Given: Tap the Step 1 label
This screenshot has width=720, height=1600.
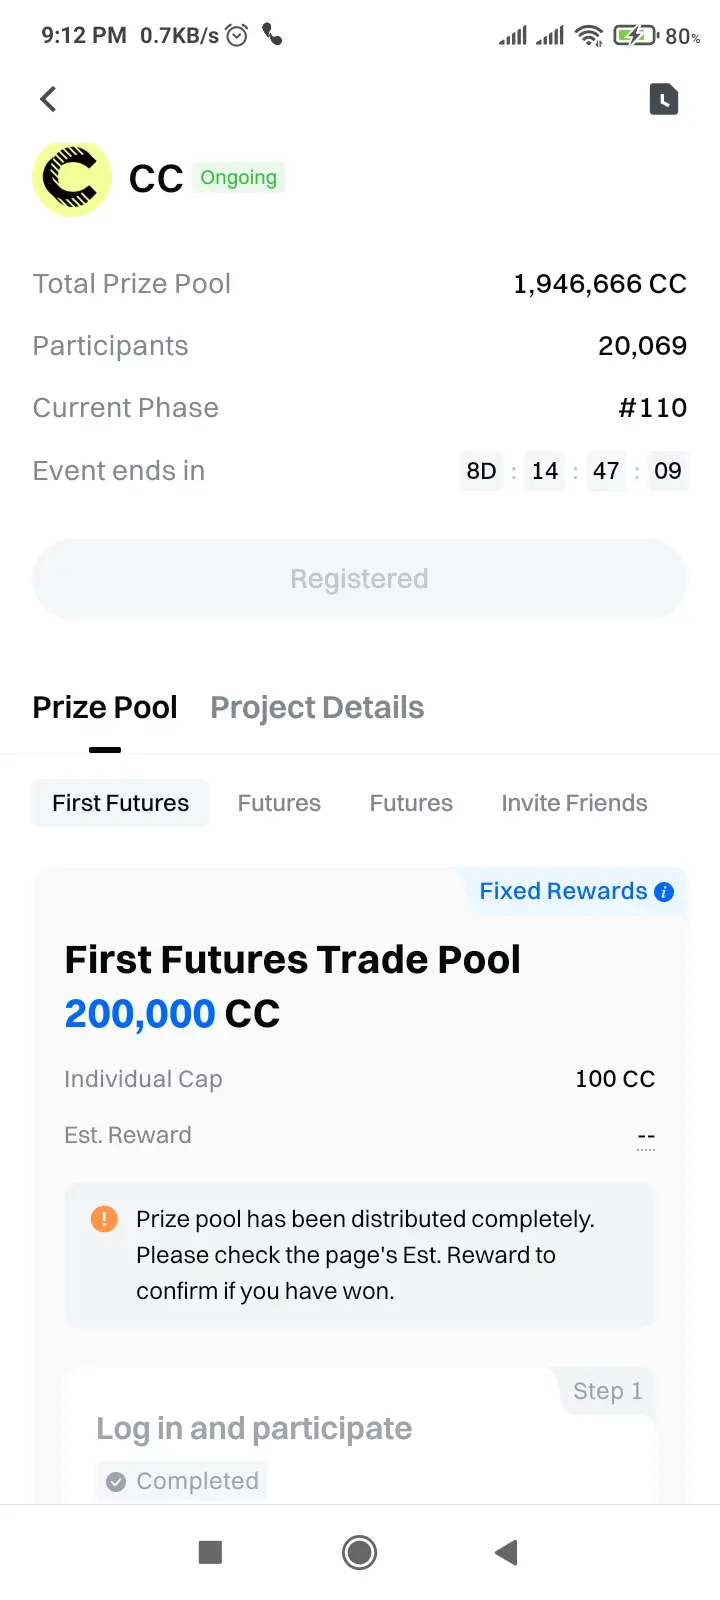Looking at the screenshot, I should tap(607, 1391).
